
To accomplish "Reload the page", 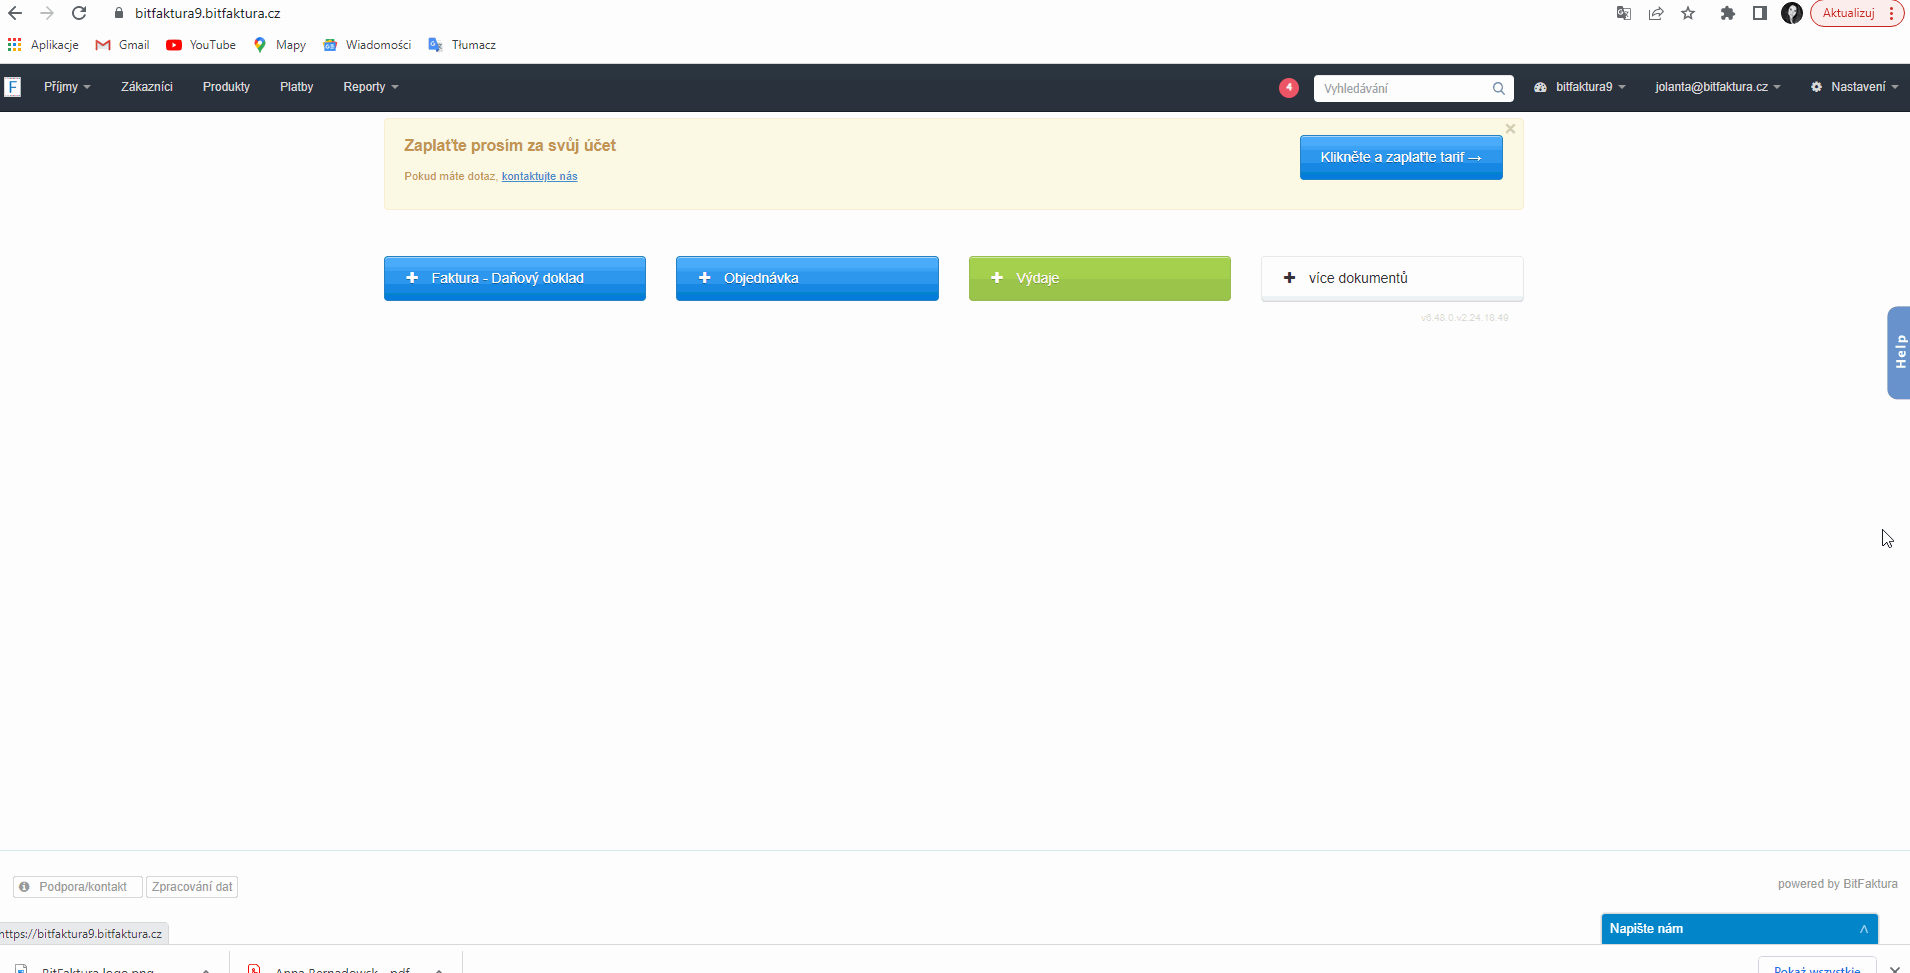I will coord(79,13).
